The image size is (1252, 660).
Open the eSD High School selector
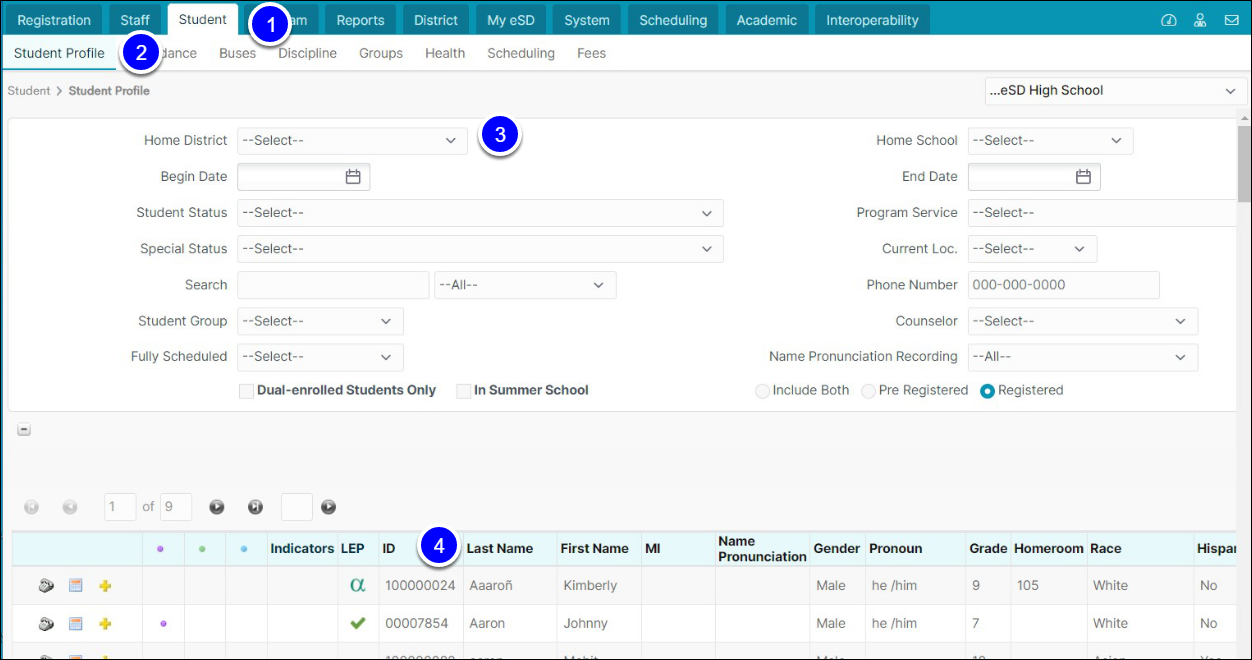(x=1115, y=91)
